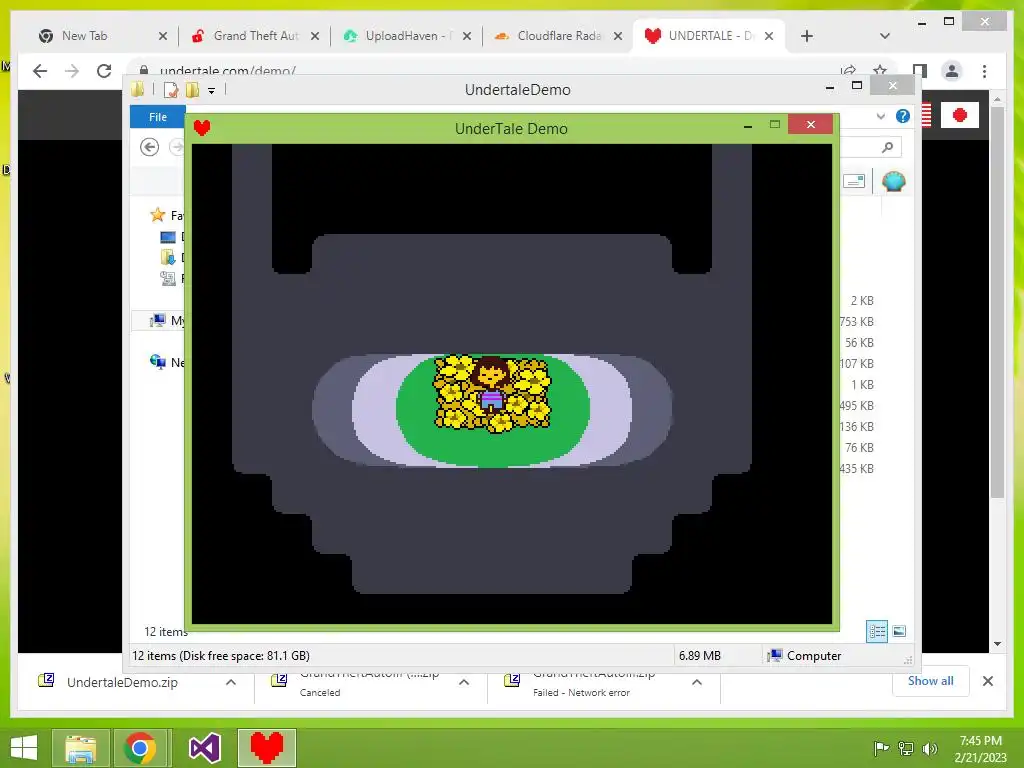Click the Chrome share page icon

(848, 70)
